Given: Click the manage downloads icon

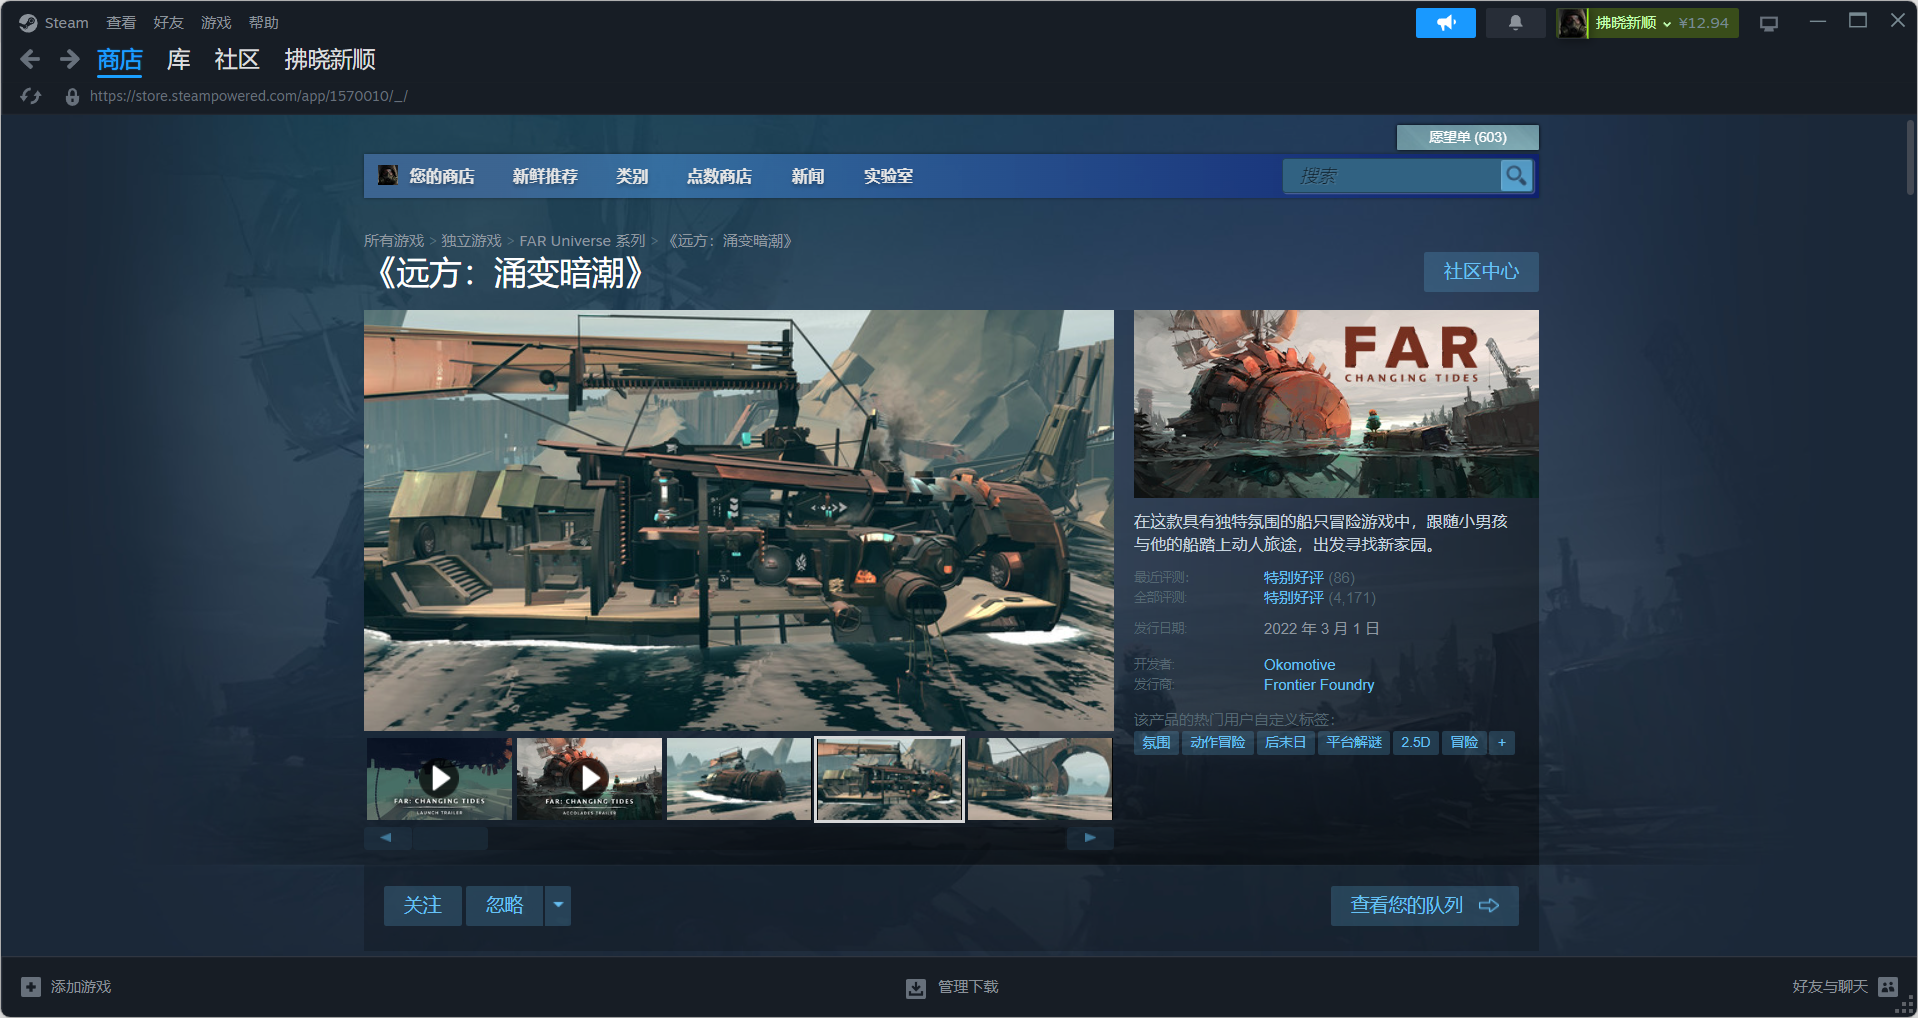Looking at the screenshot, I should 915,988.
